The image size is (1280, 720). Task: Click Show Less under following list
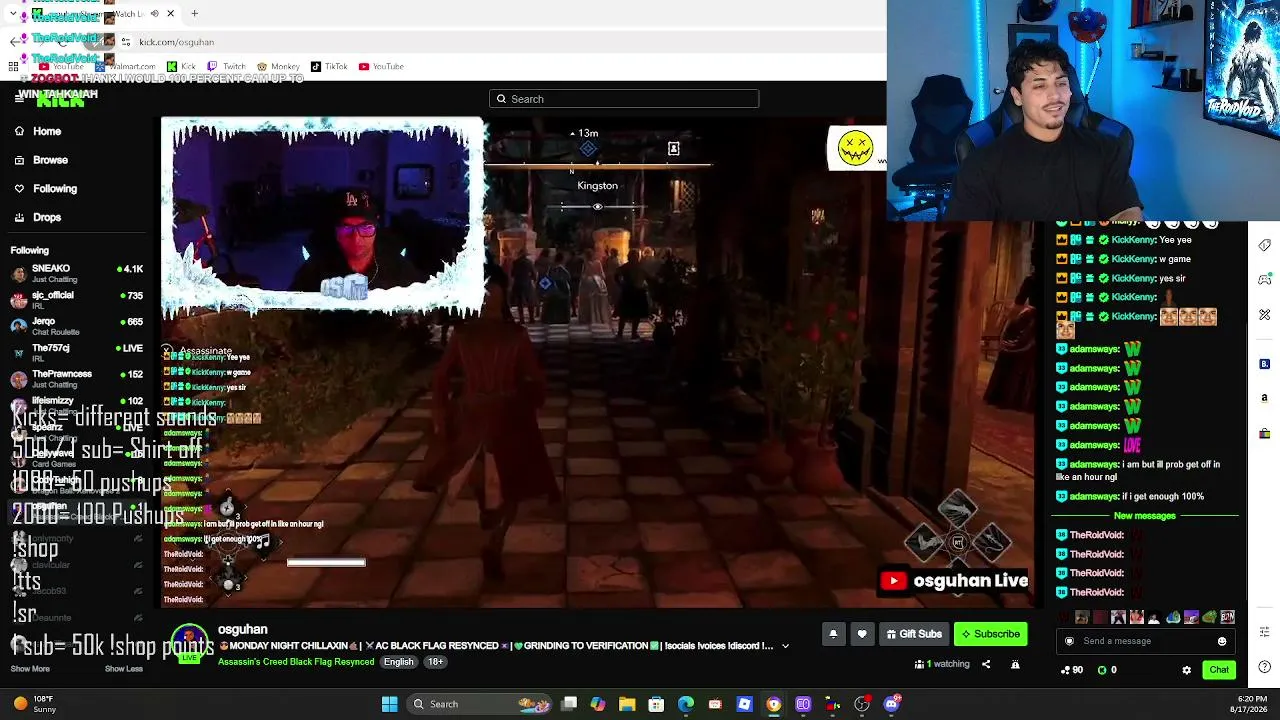[x=124, y=669]
